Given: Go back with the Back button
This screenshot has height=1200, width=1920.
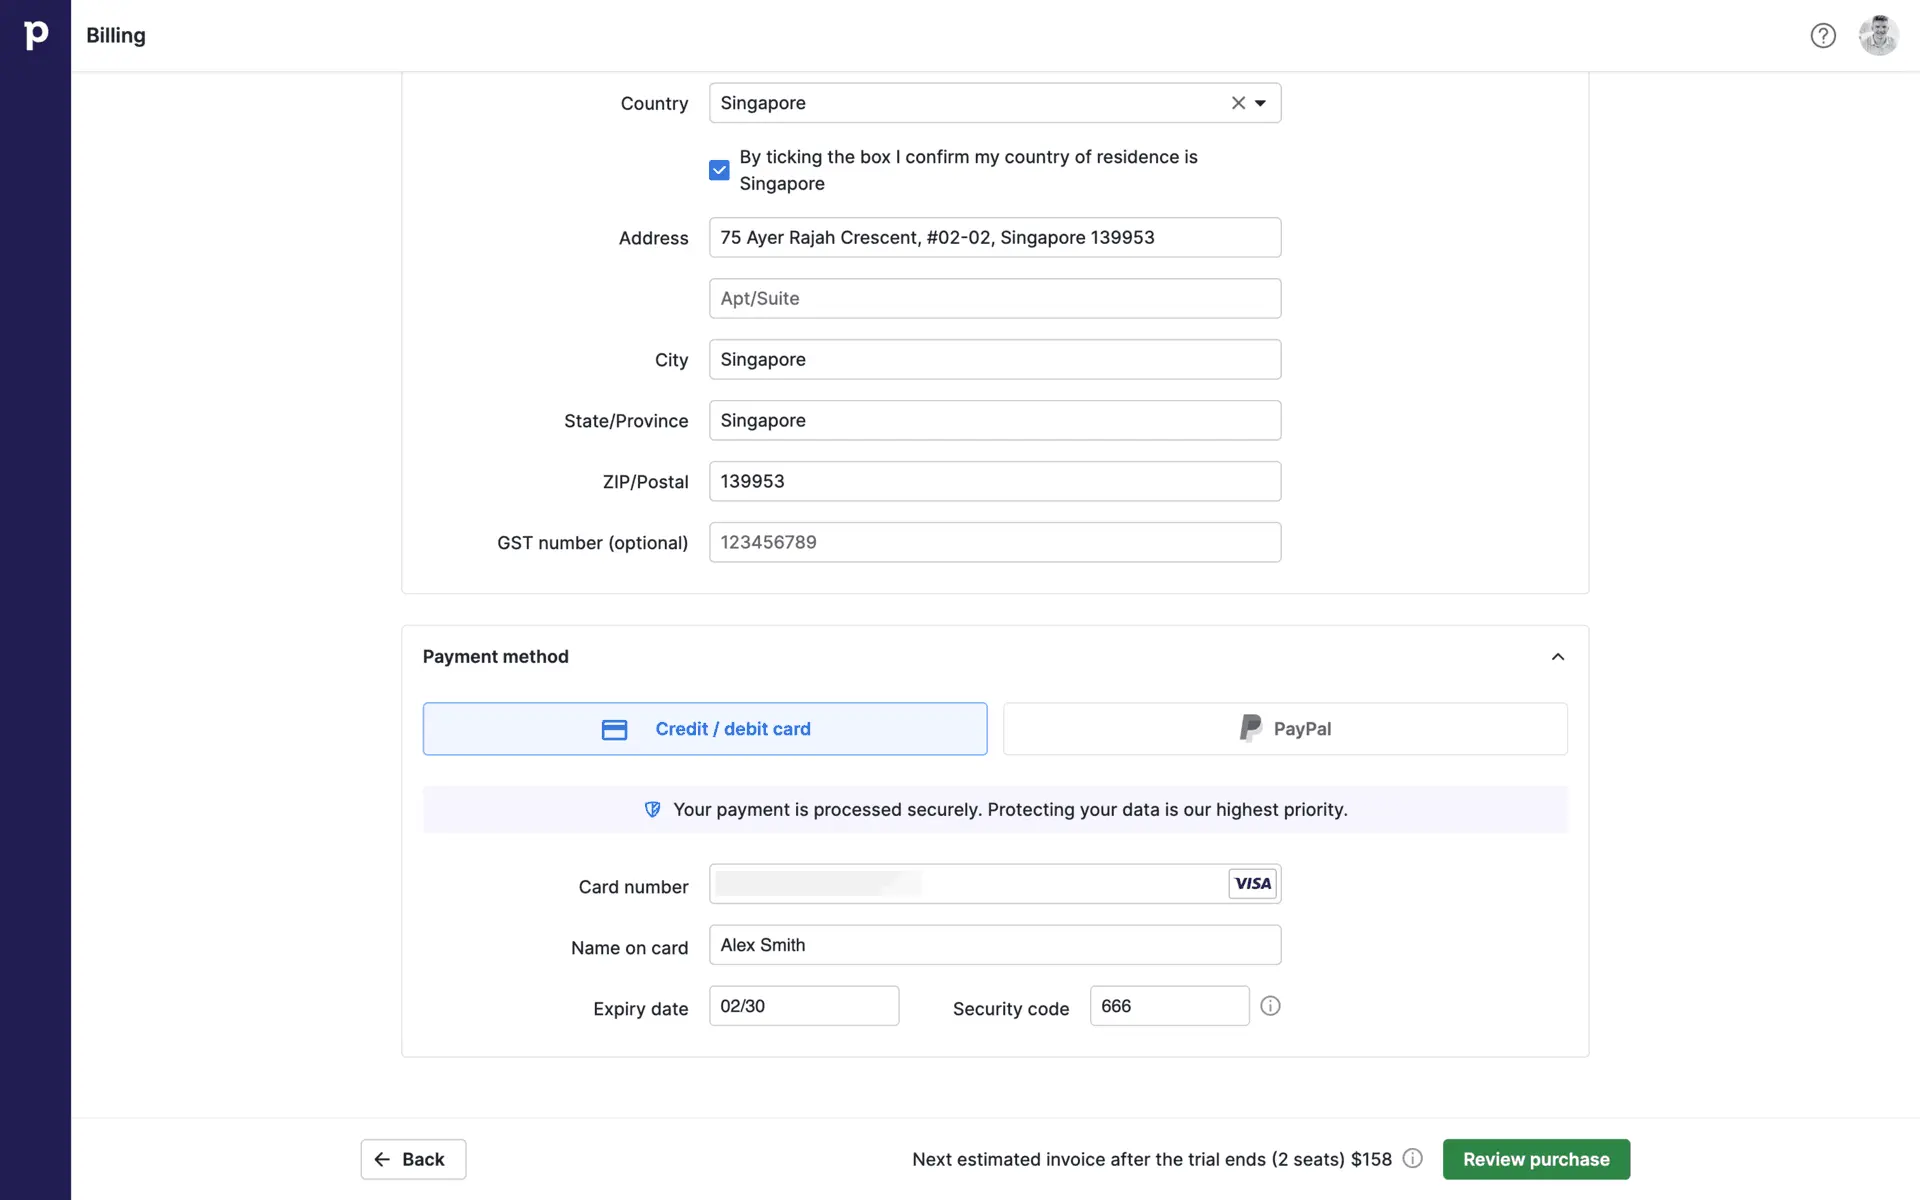Looking at the screenshot, I should [413, 1159].
